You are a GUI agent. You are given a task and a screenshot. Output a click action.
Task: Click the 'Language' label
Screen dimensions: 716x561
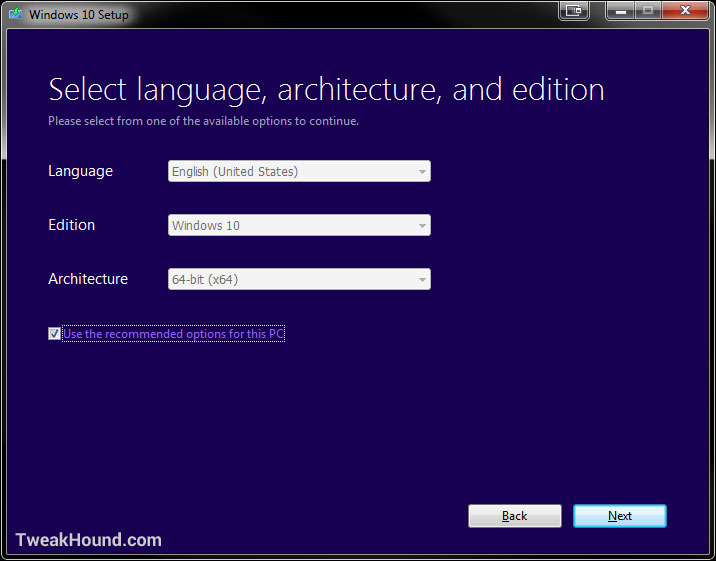click(x=80, y=171)
